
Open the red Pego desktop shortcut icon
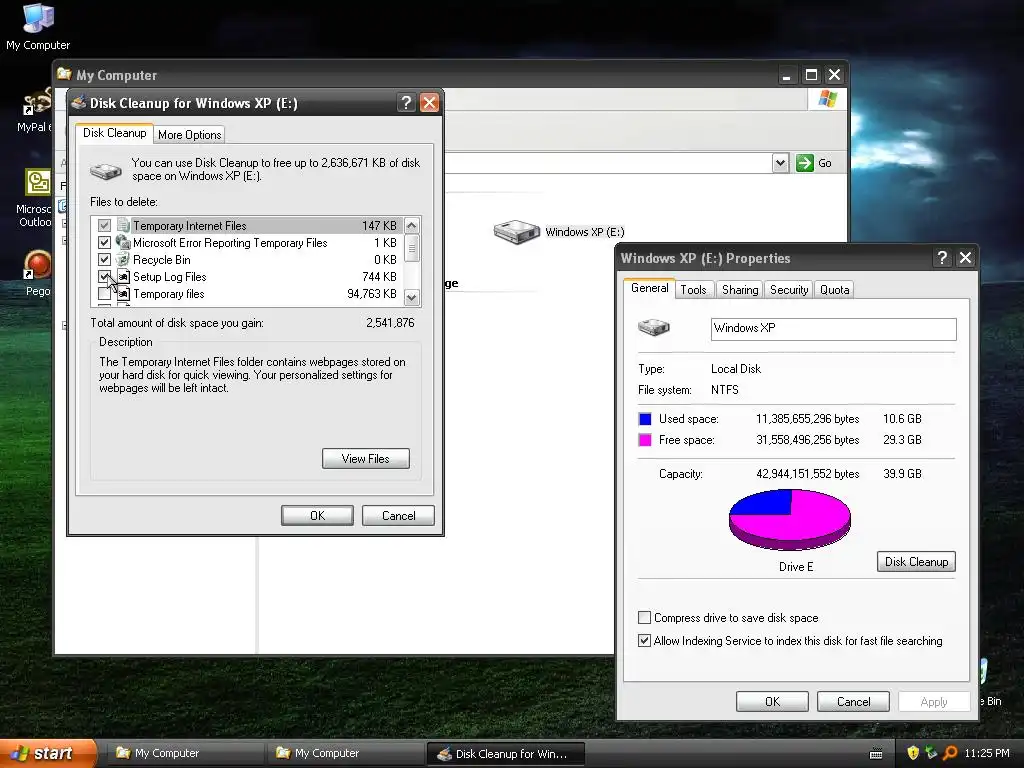pyautogui.click(x=37, y=265)
